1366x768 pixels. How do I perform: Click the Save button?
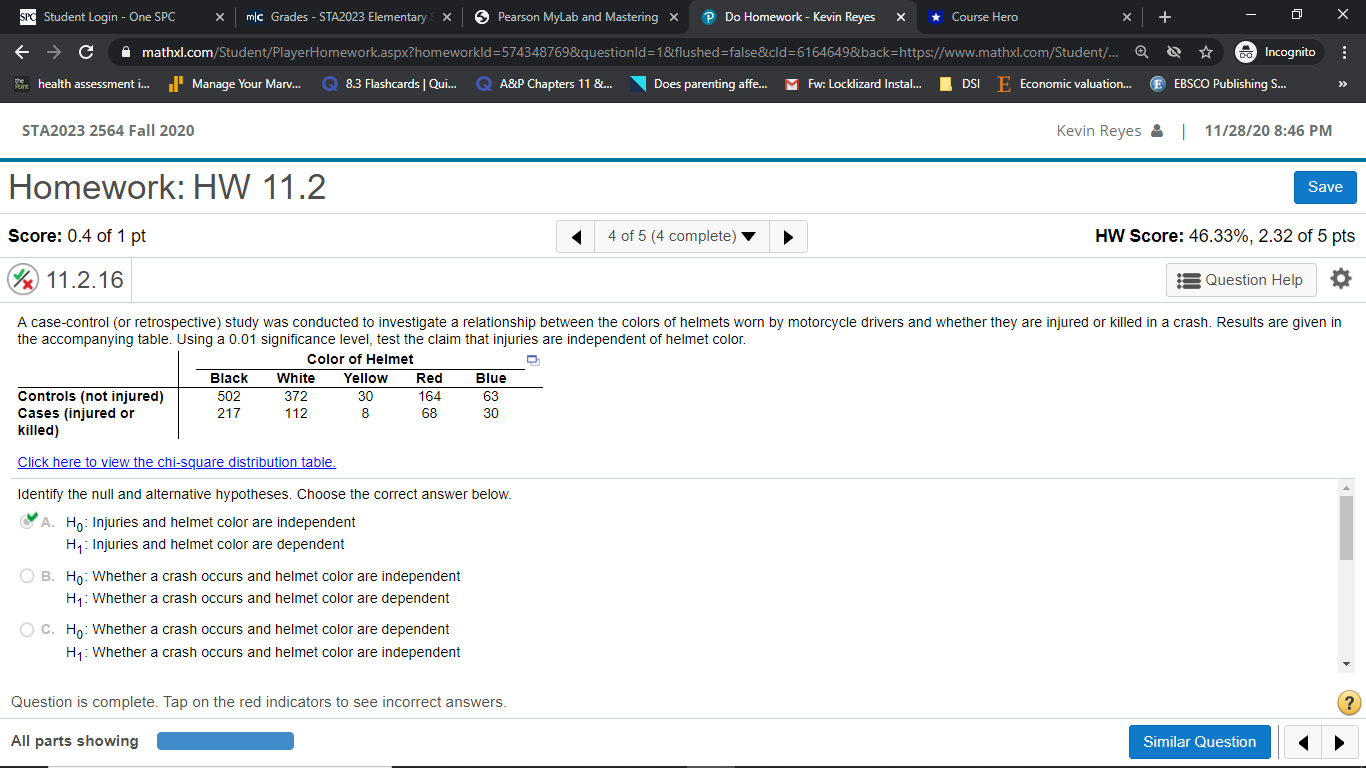tap(1324, 187)
